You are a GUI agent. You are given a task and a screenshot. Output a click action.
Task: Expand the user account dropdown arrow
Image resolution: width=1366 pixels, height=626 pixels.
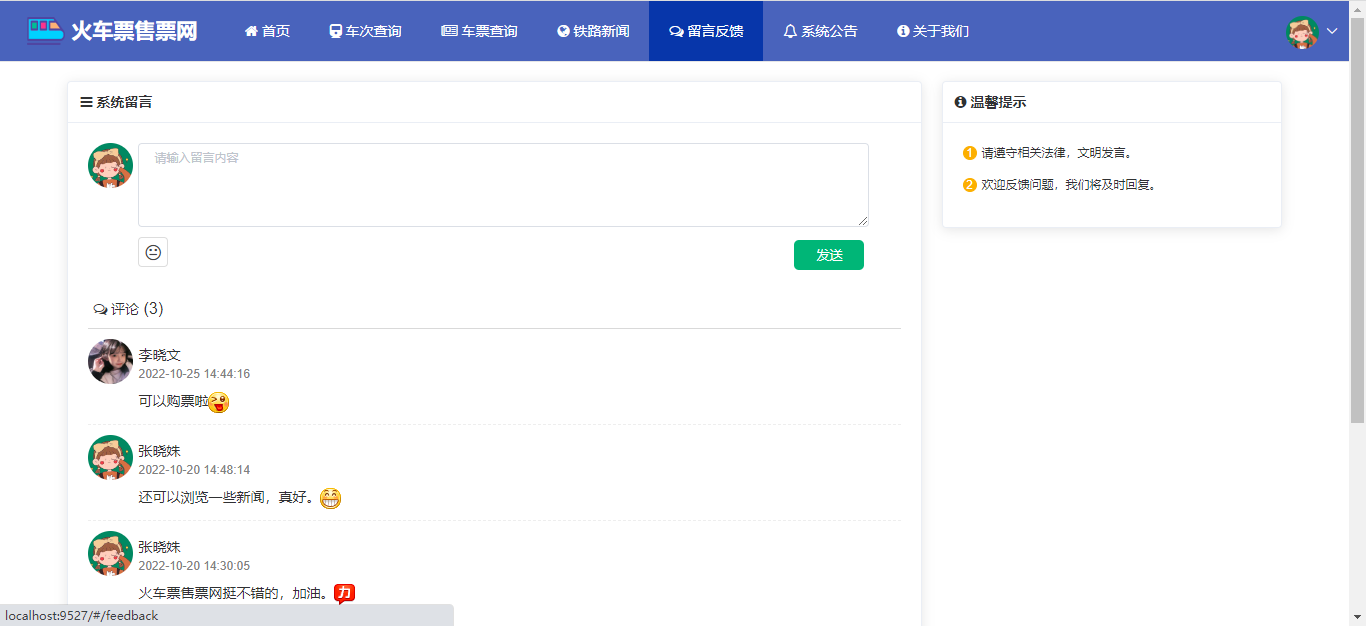point(1332,31)
